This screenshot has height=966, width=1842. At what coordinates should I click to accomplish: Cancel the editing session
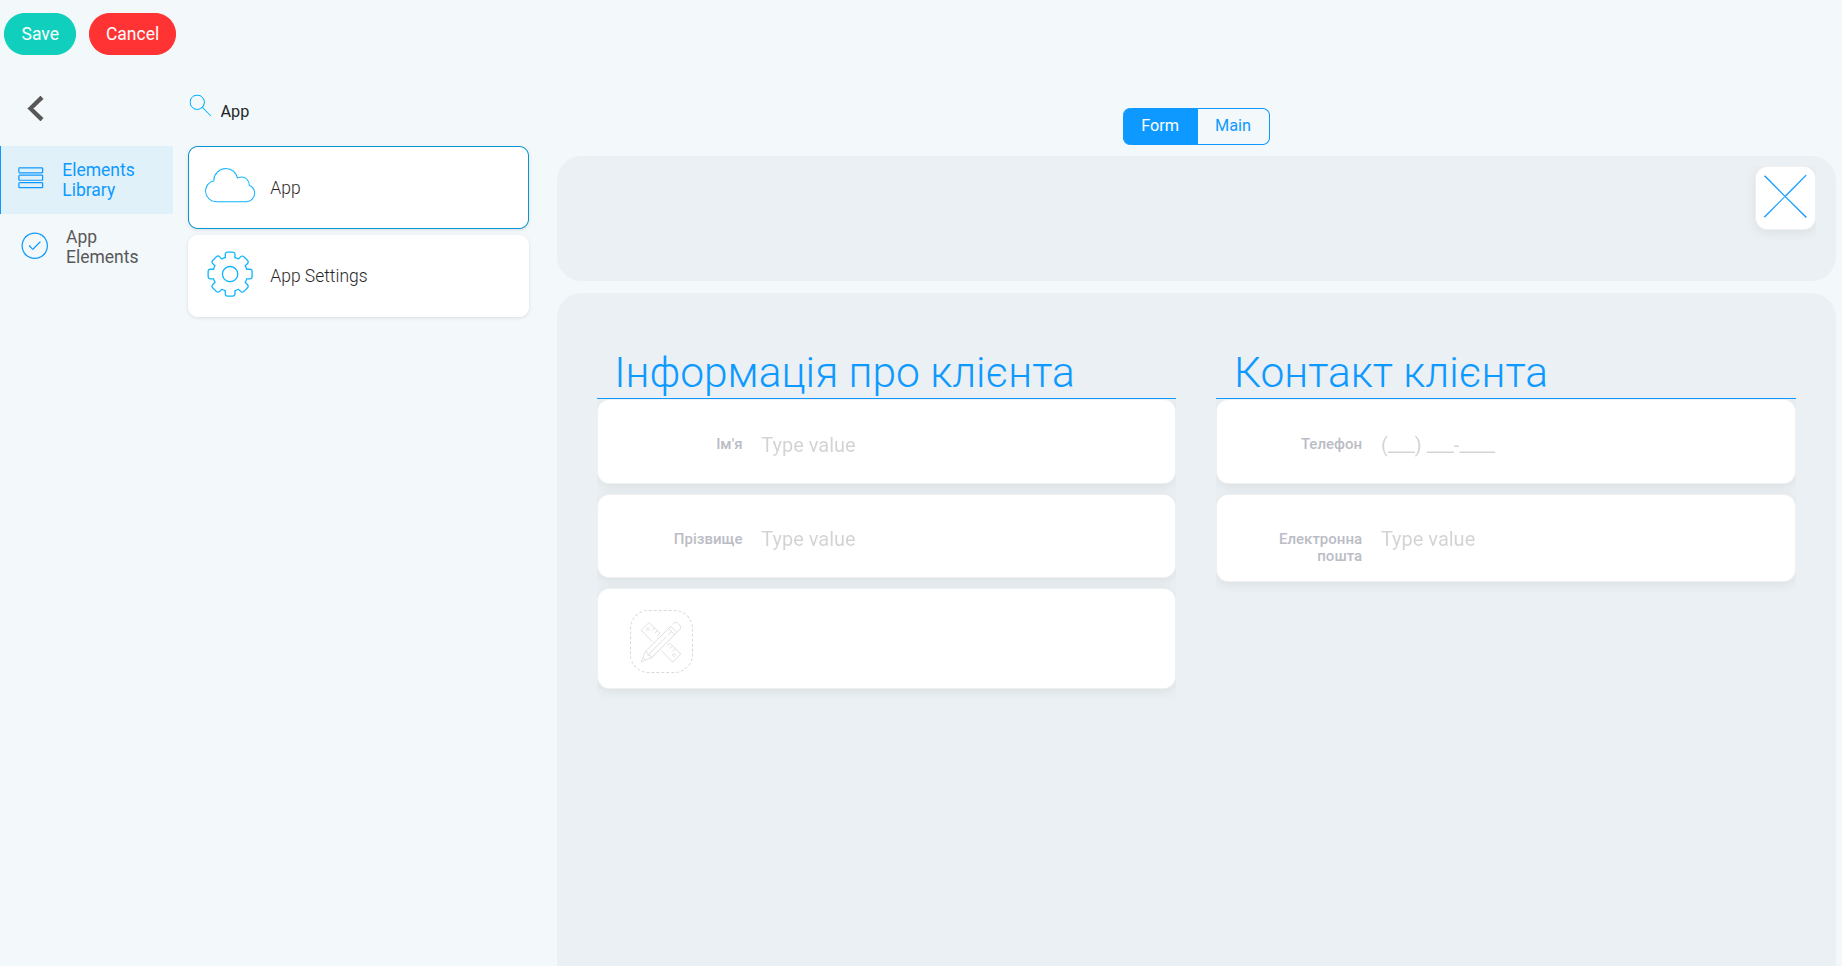132,34
